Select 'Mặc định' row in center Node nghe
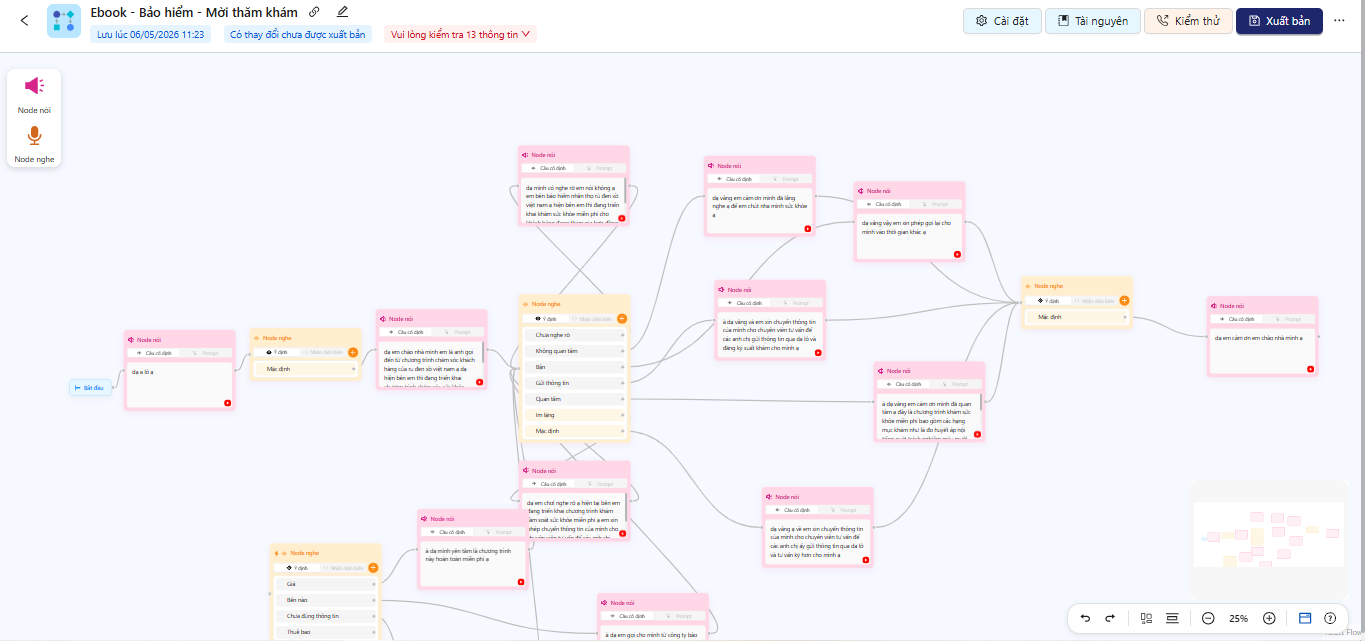 coord(575,431)
